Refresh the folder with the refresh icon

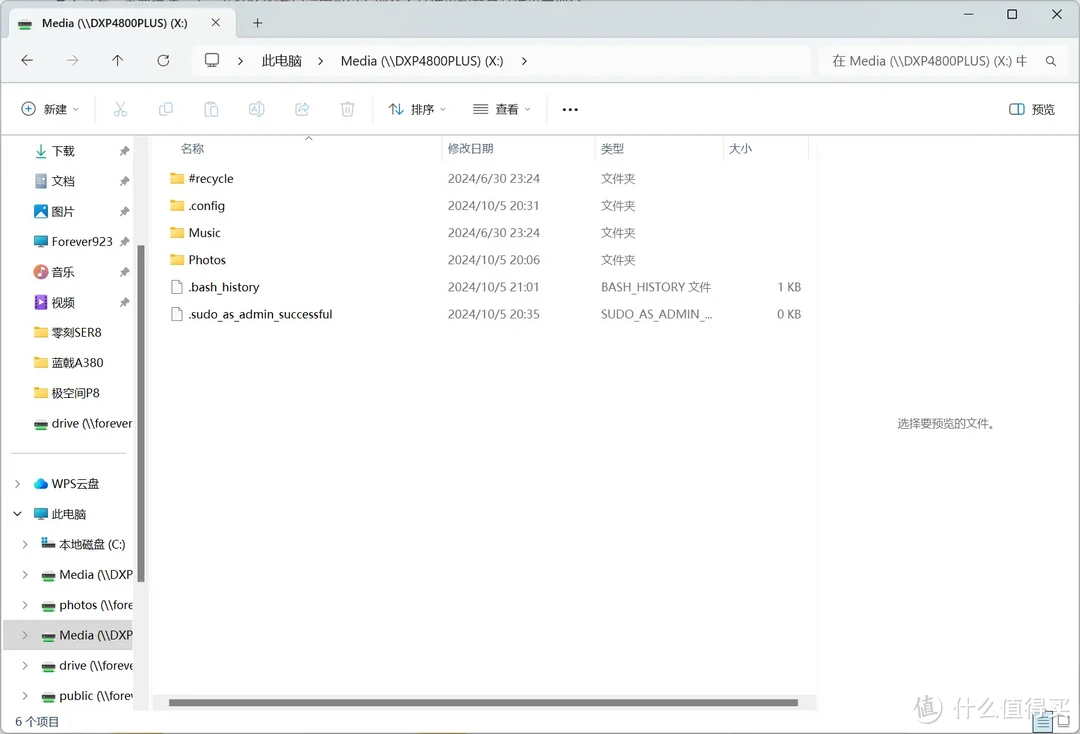click(x=163, y=60)
